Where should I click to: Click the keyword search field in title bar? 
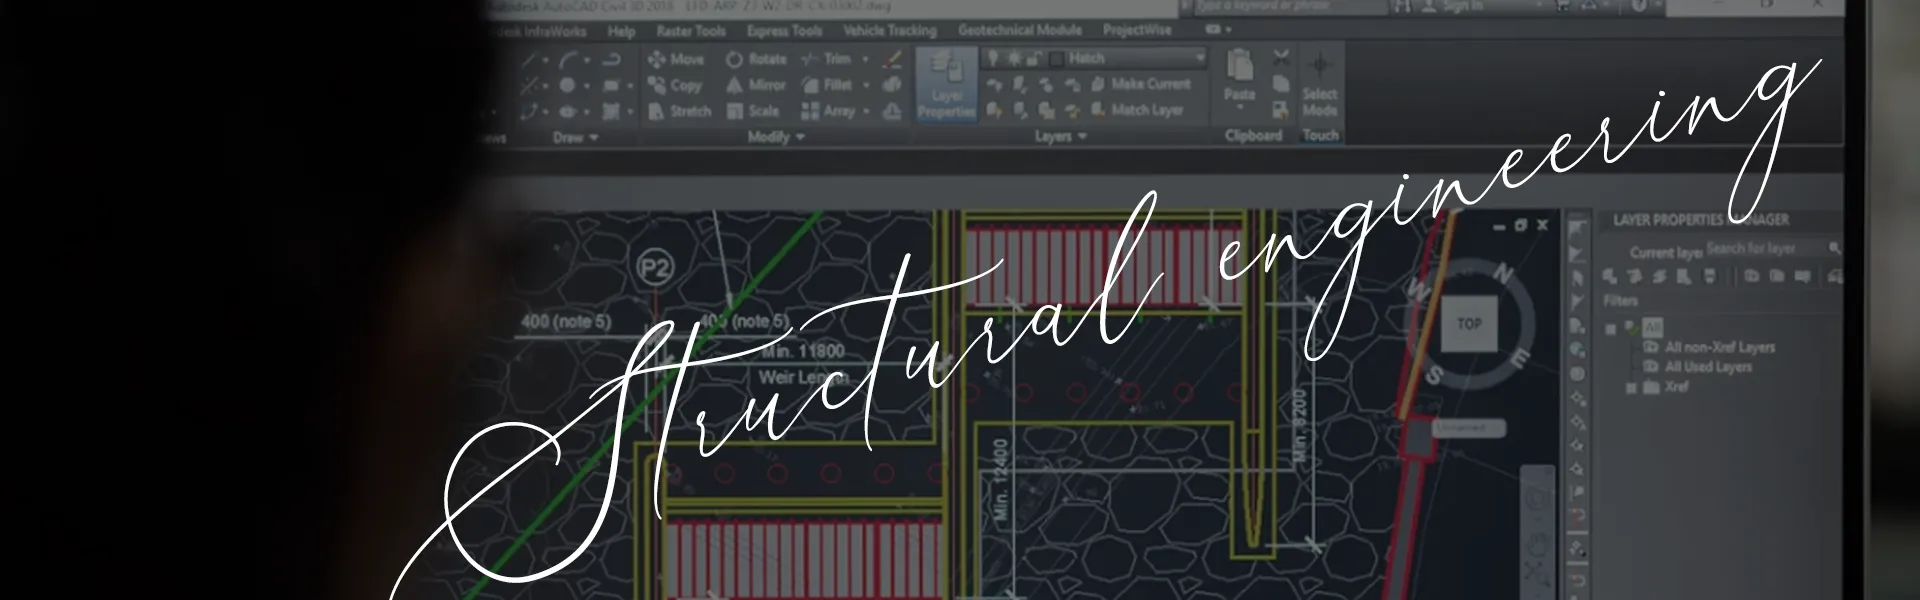click(x=1290, y=6)
